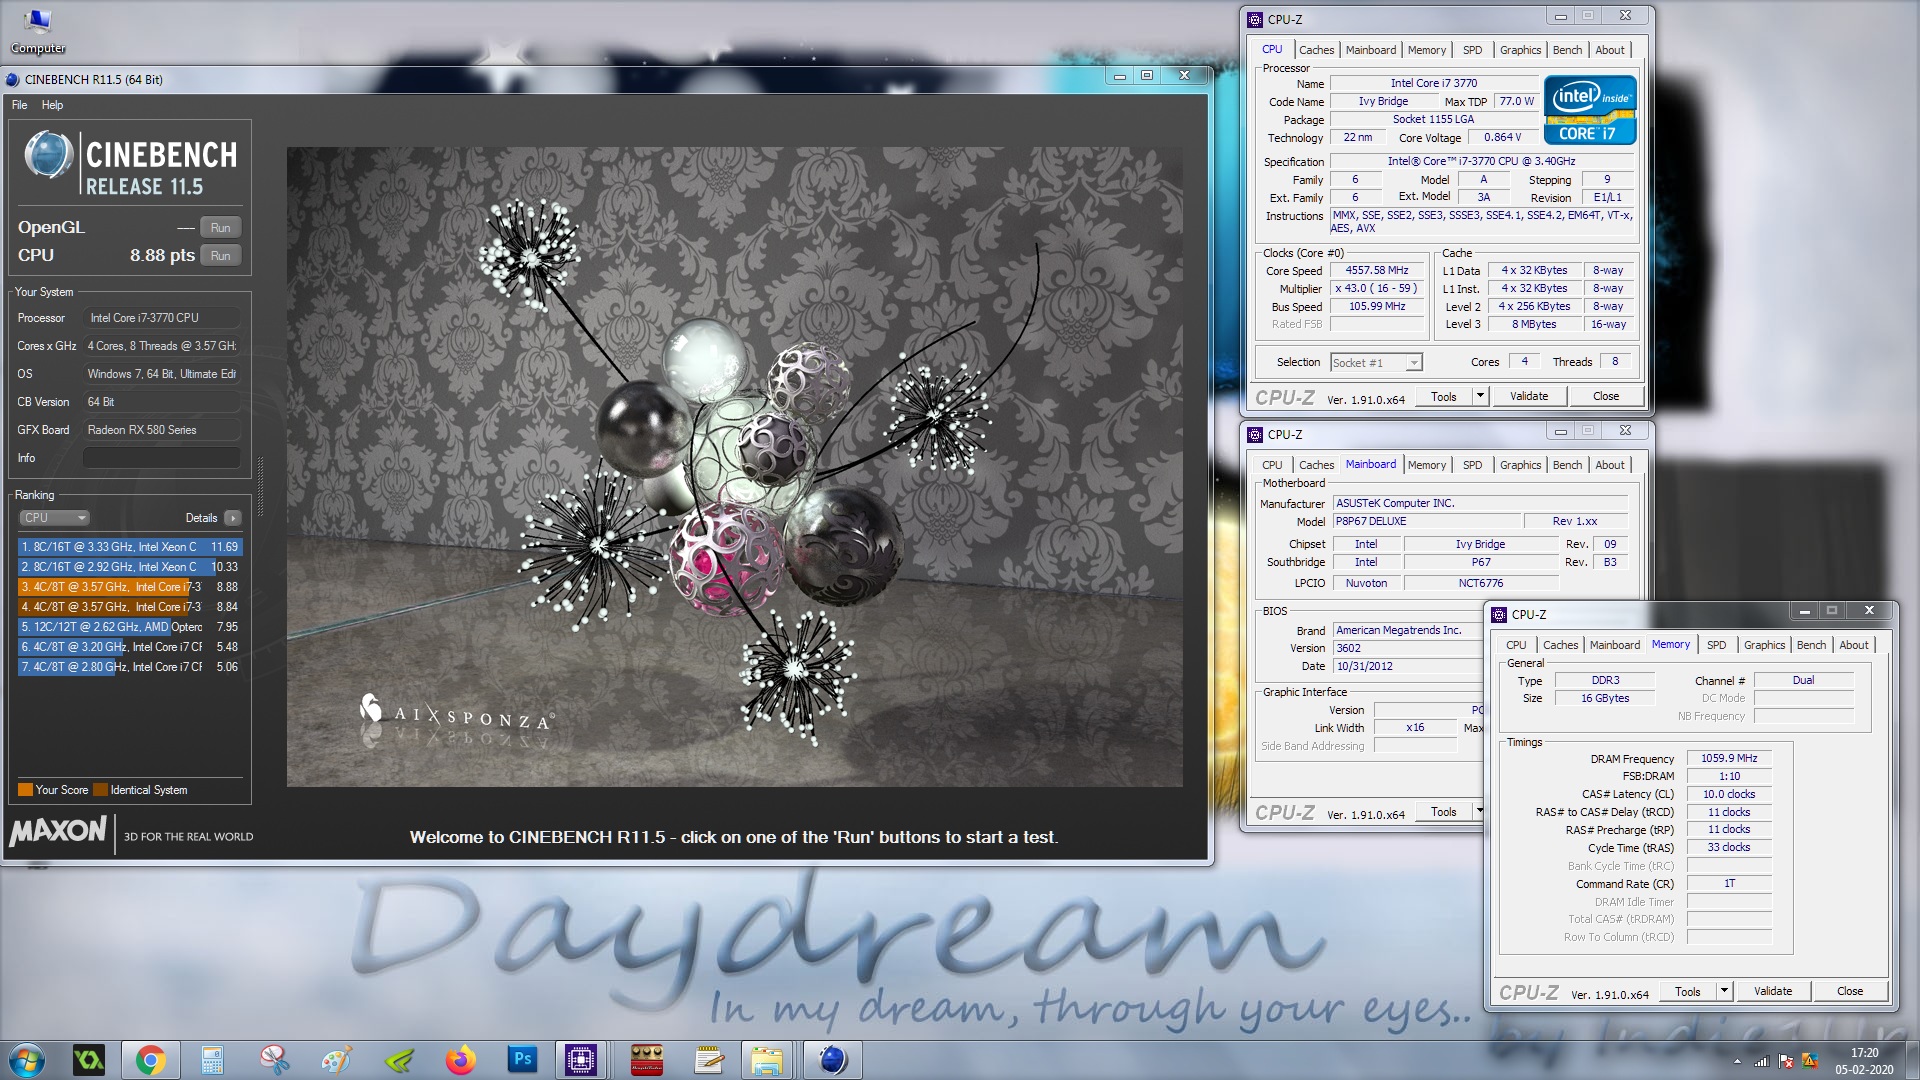This screenshot has width=1920, height=1080.
Task: Click Core Speed value 4557.58 MHz
Action: pyautogui.click(x=1377, y=271)
